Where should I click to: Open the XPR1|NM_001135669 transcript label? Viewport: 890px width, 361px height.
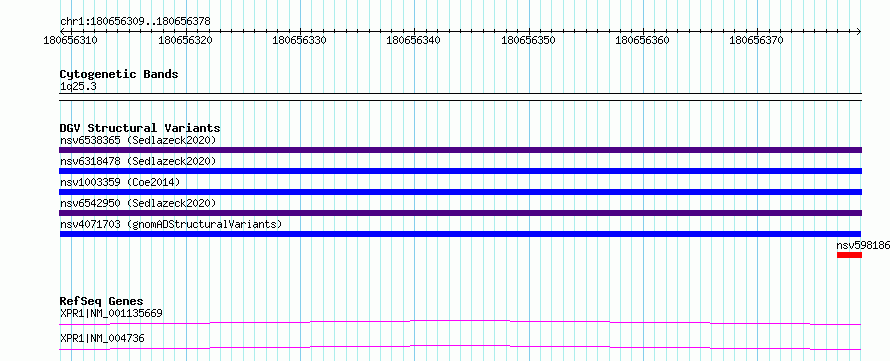[x=112, y=313]
